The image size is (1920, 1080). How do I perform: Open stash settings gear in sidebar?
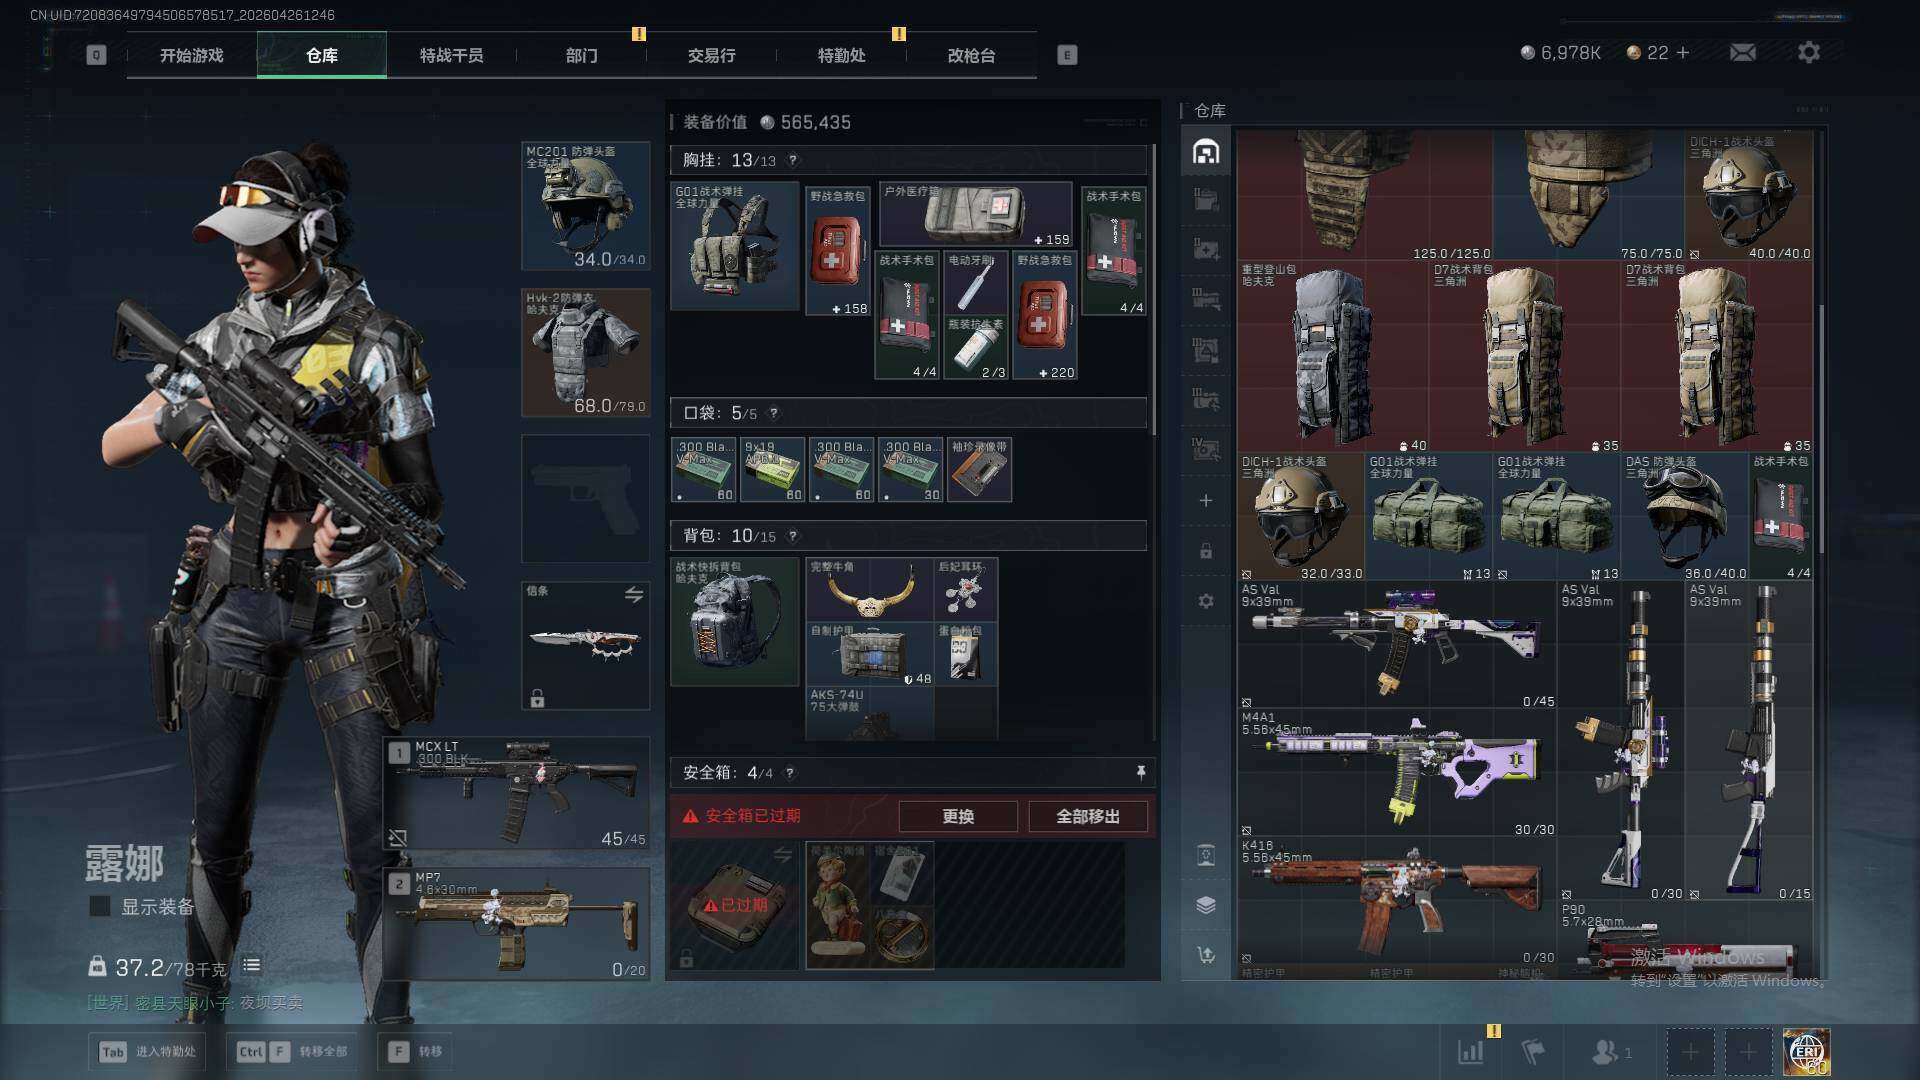(1206, 601)
